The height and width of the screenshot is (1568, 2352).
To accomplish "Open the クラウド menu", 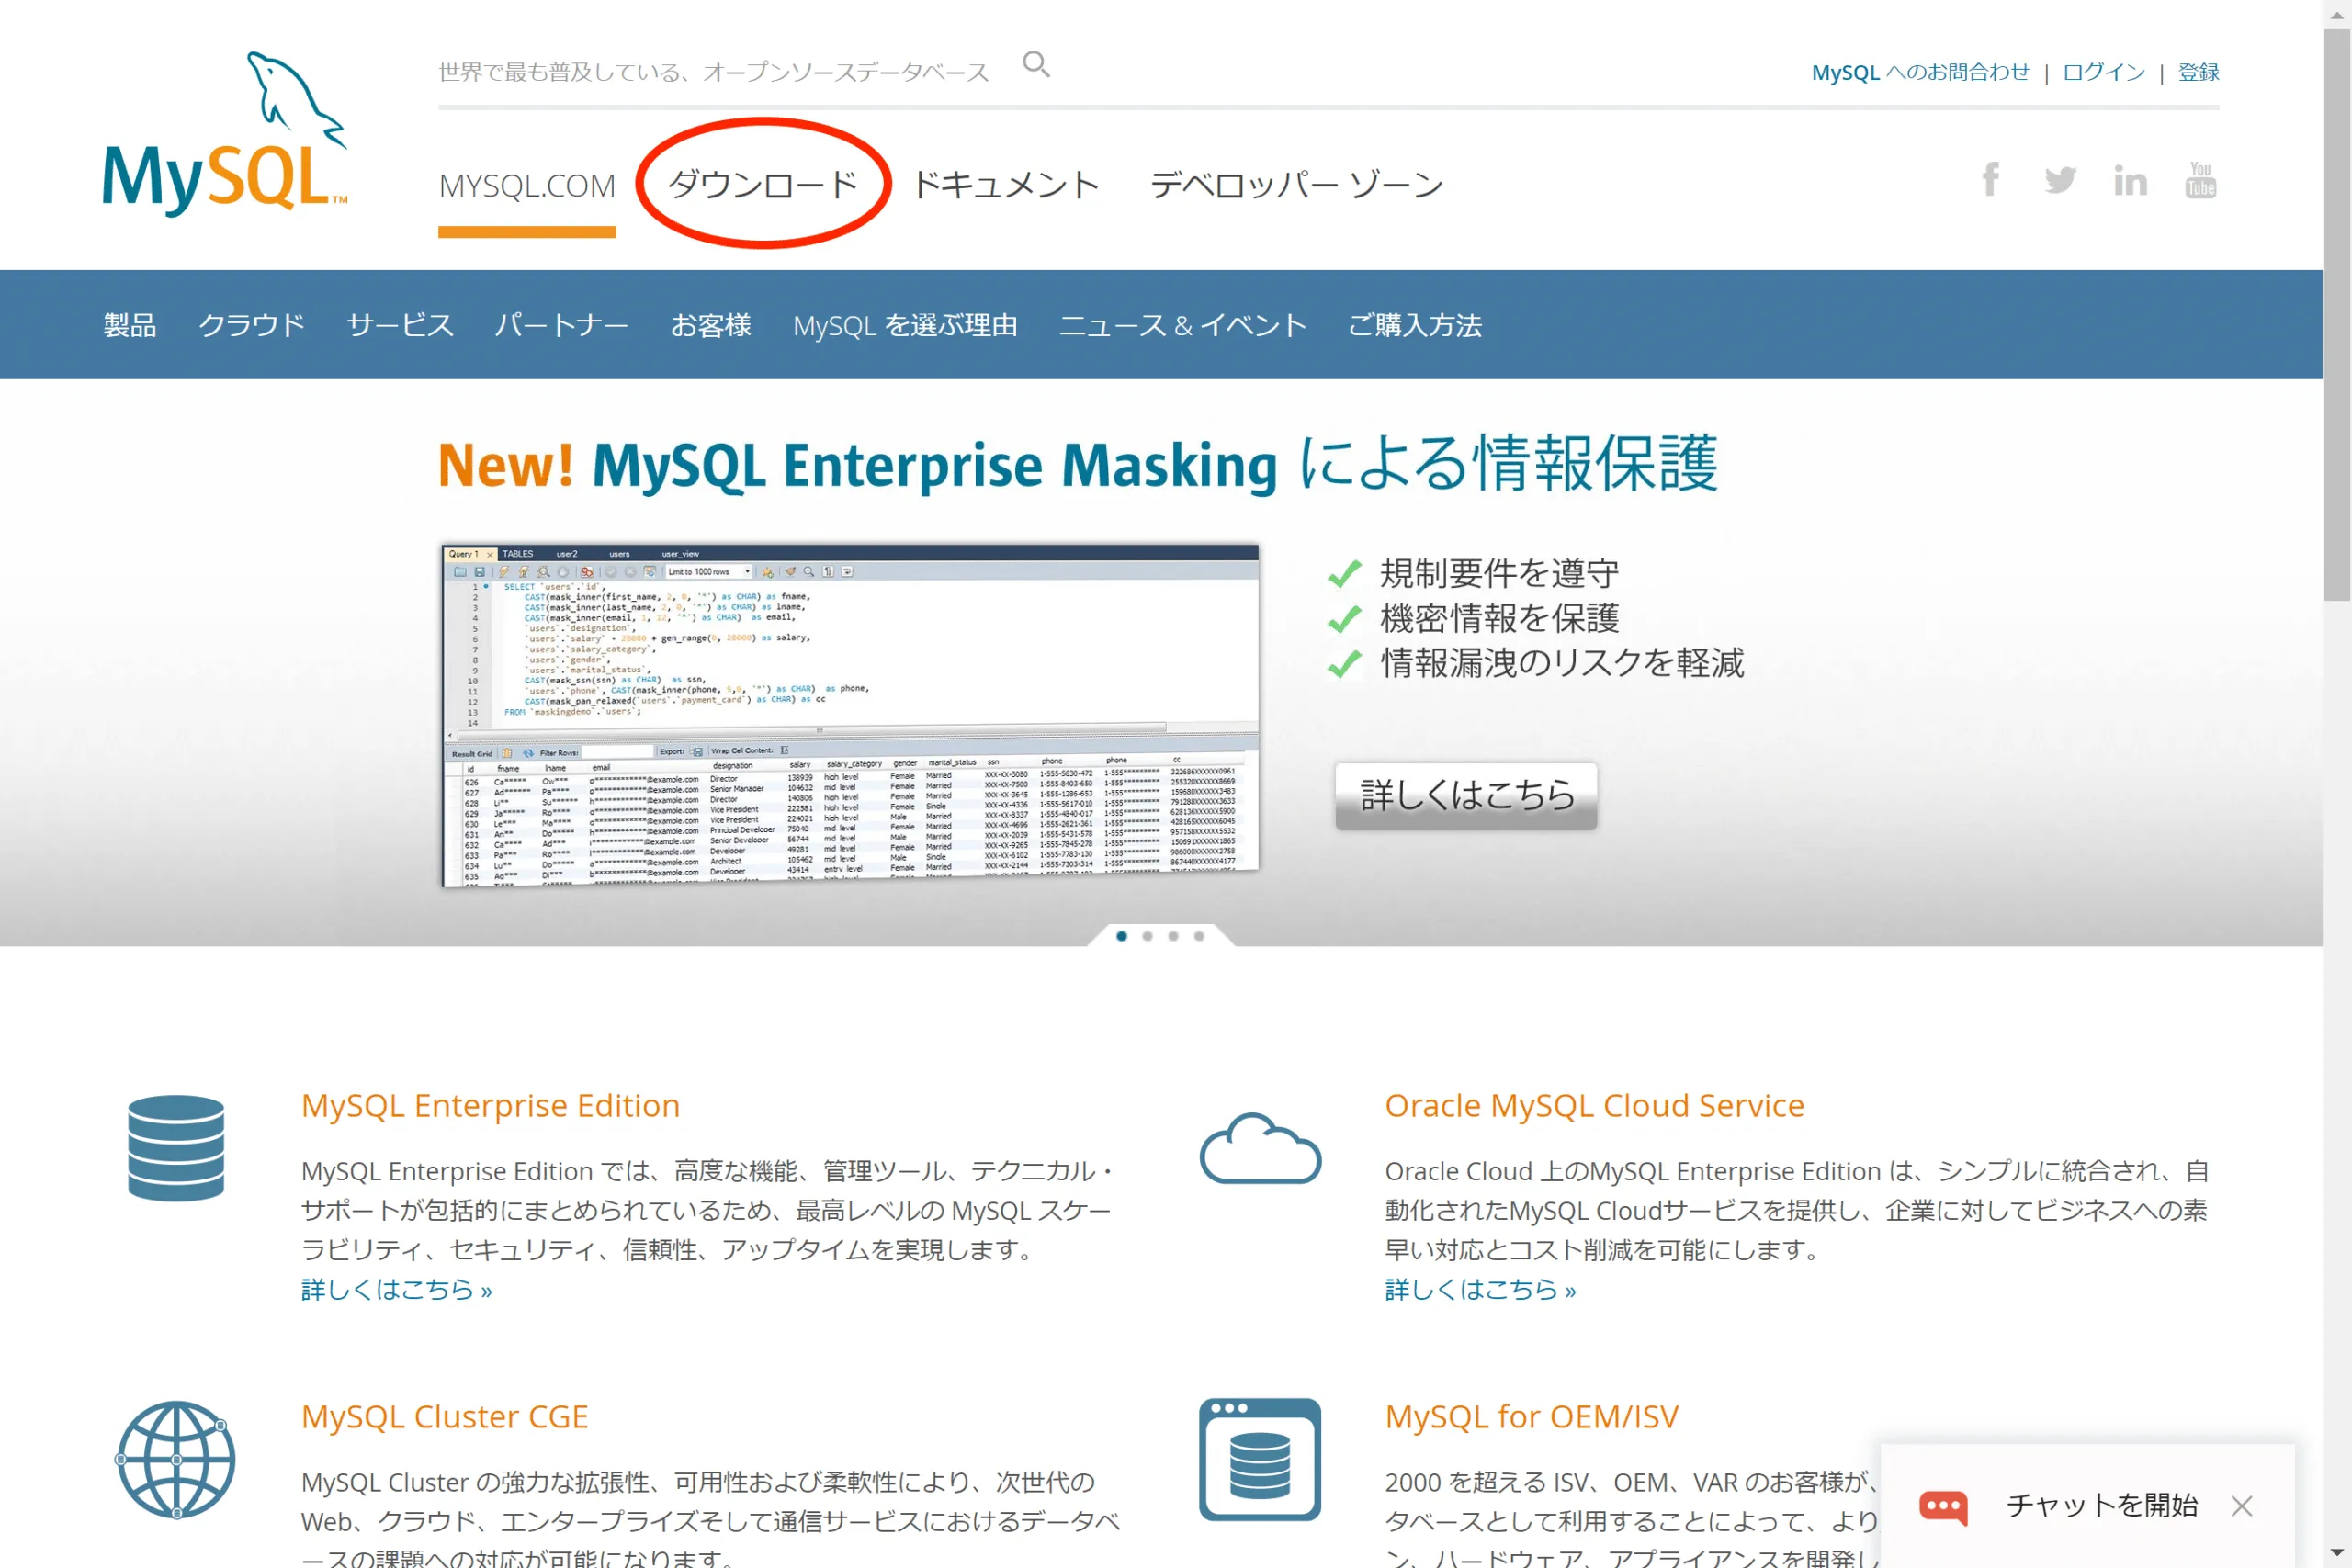I will [x=251, y=325].
